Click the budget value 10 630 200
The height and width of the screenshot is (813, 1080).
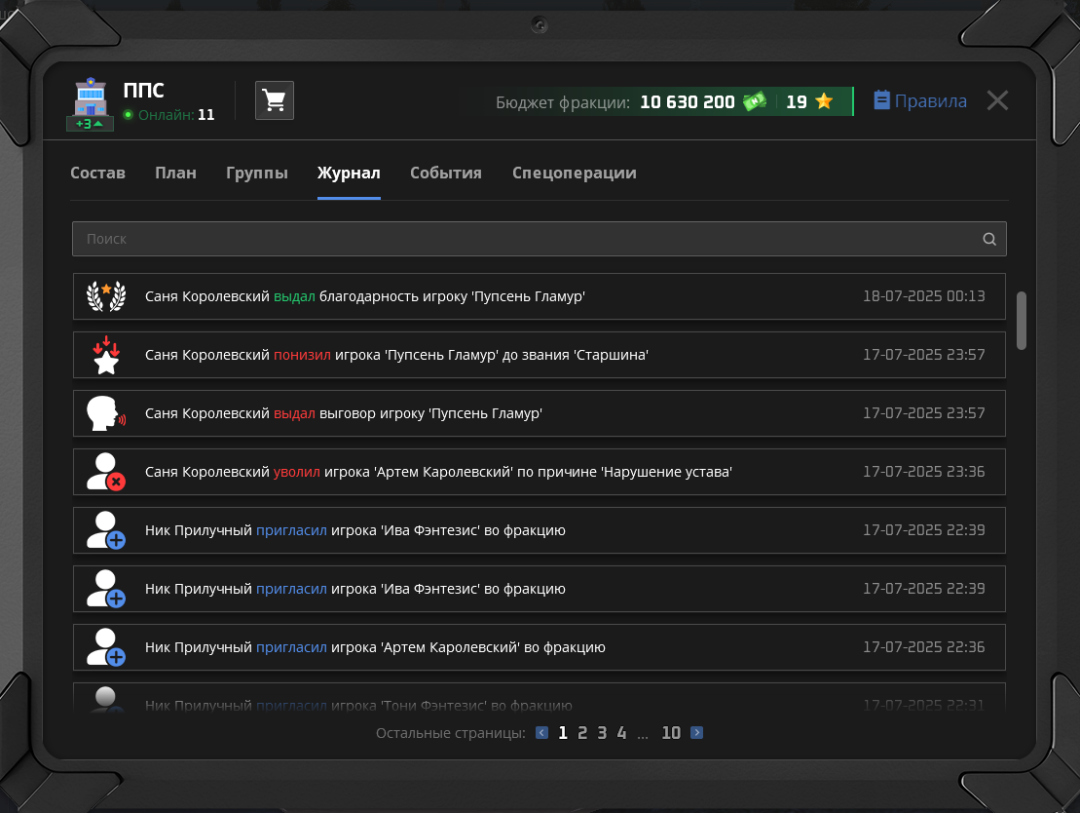pyautogui.click(x=687, y=102)
